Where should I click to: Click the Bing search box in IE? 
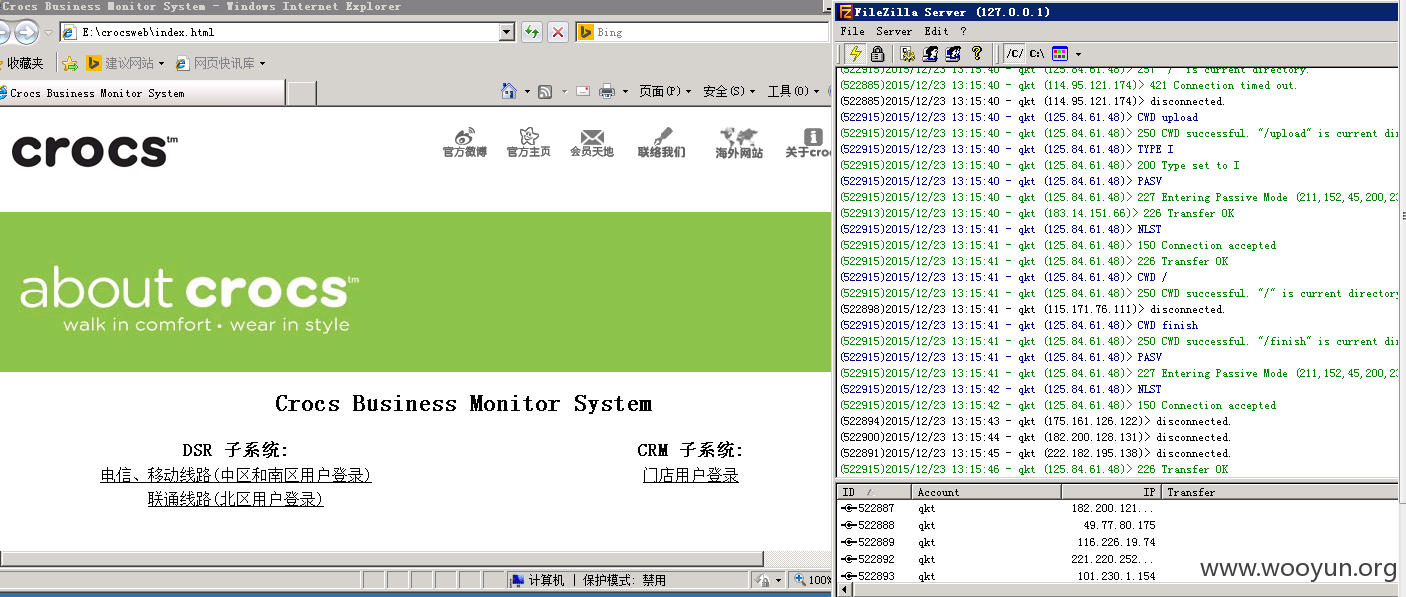tap(700, 32)
